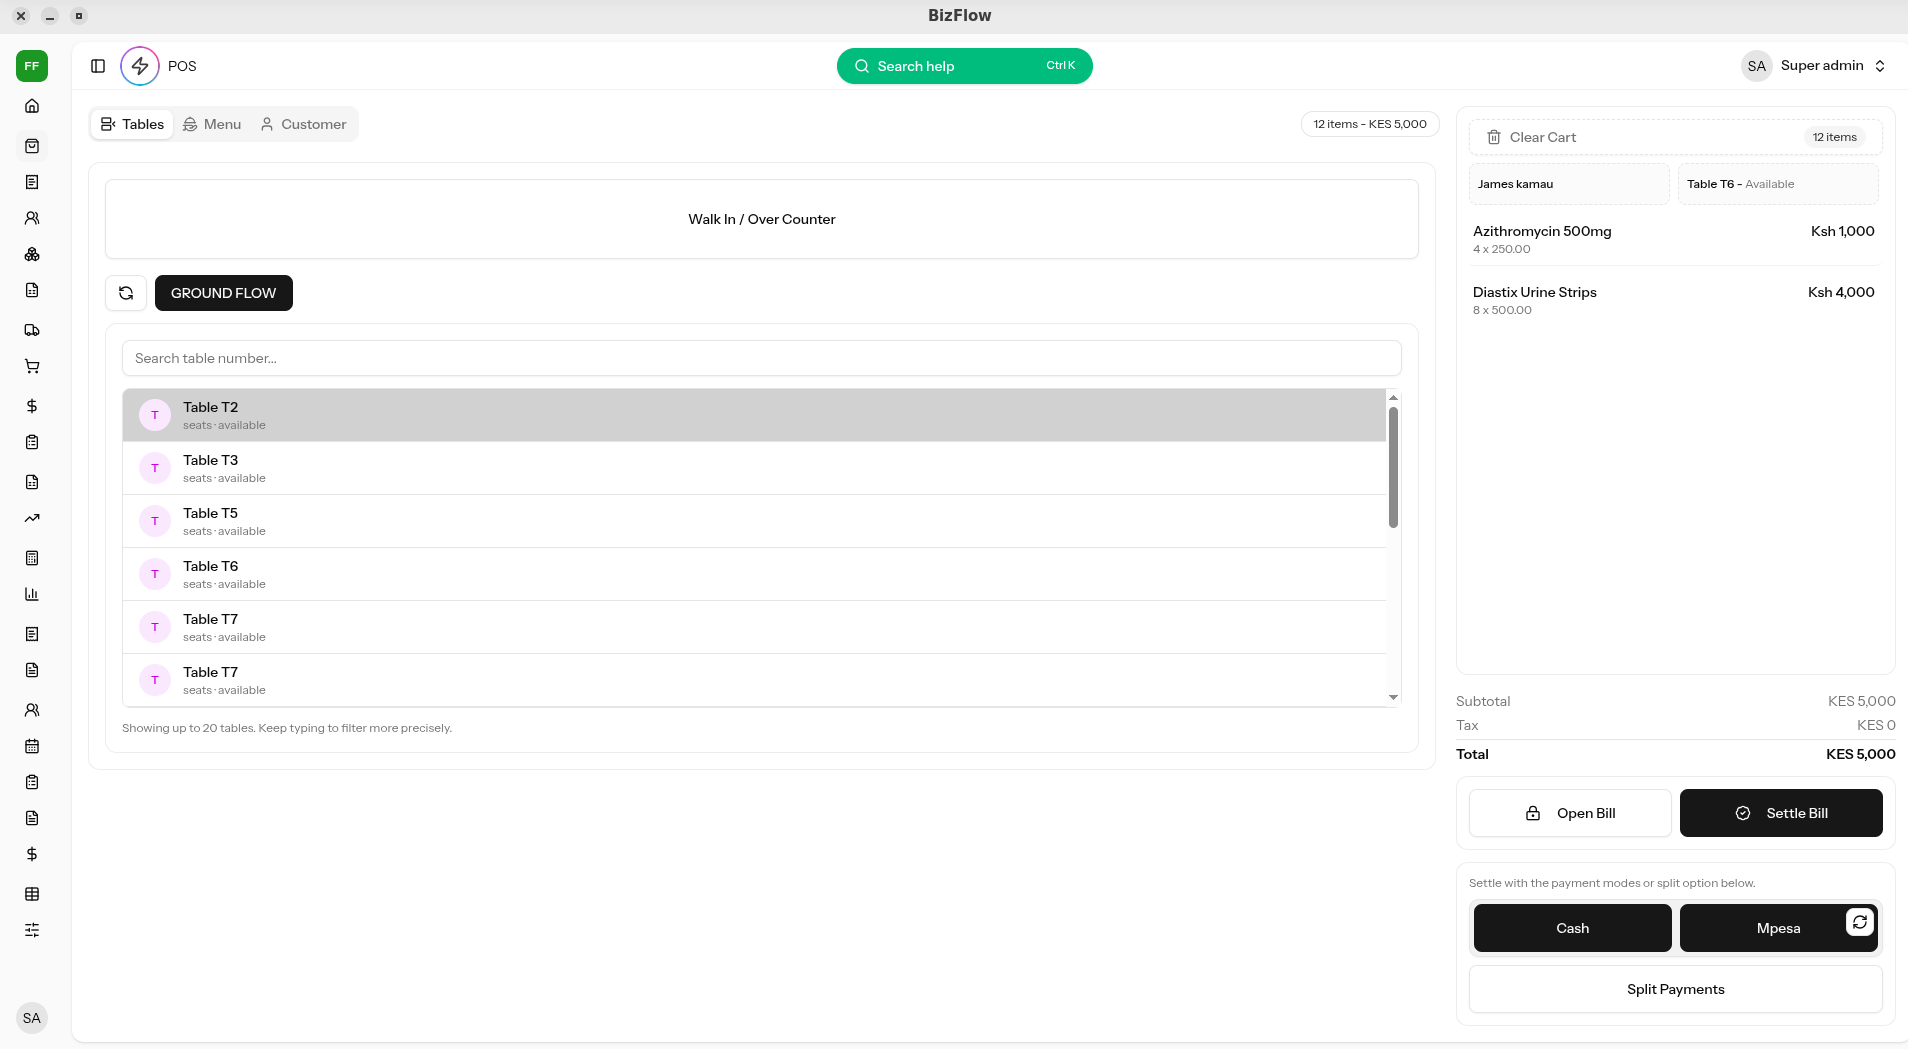Select the GROUND FLOW floor filter
Image resolution: width=1908 pixels, height=1049 pixels.
[223, 293]
